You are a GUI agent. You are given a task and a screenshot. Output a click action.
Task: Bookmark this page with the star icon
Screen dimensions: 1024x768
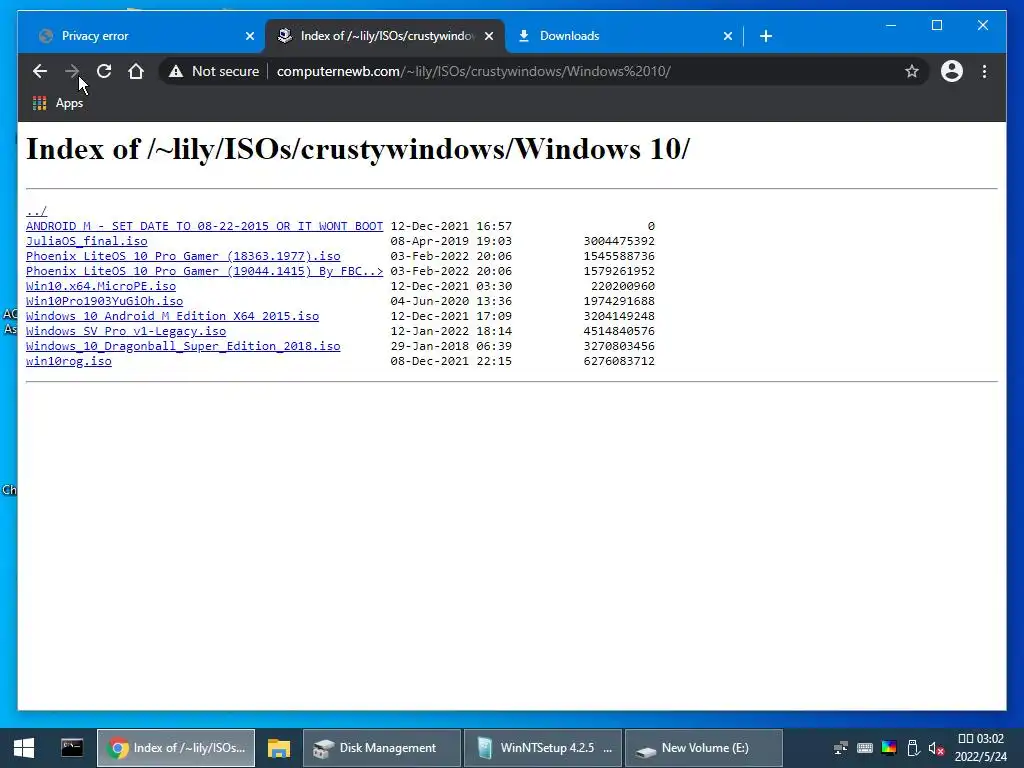[x=912, y=71]
